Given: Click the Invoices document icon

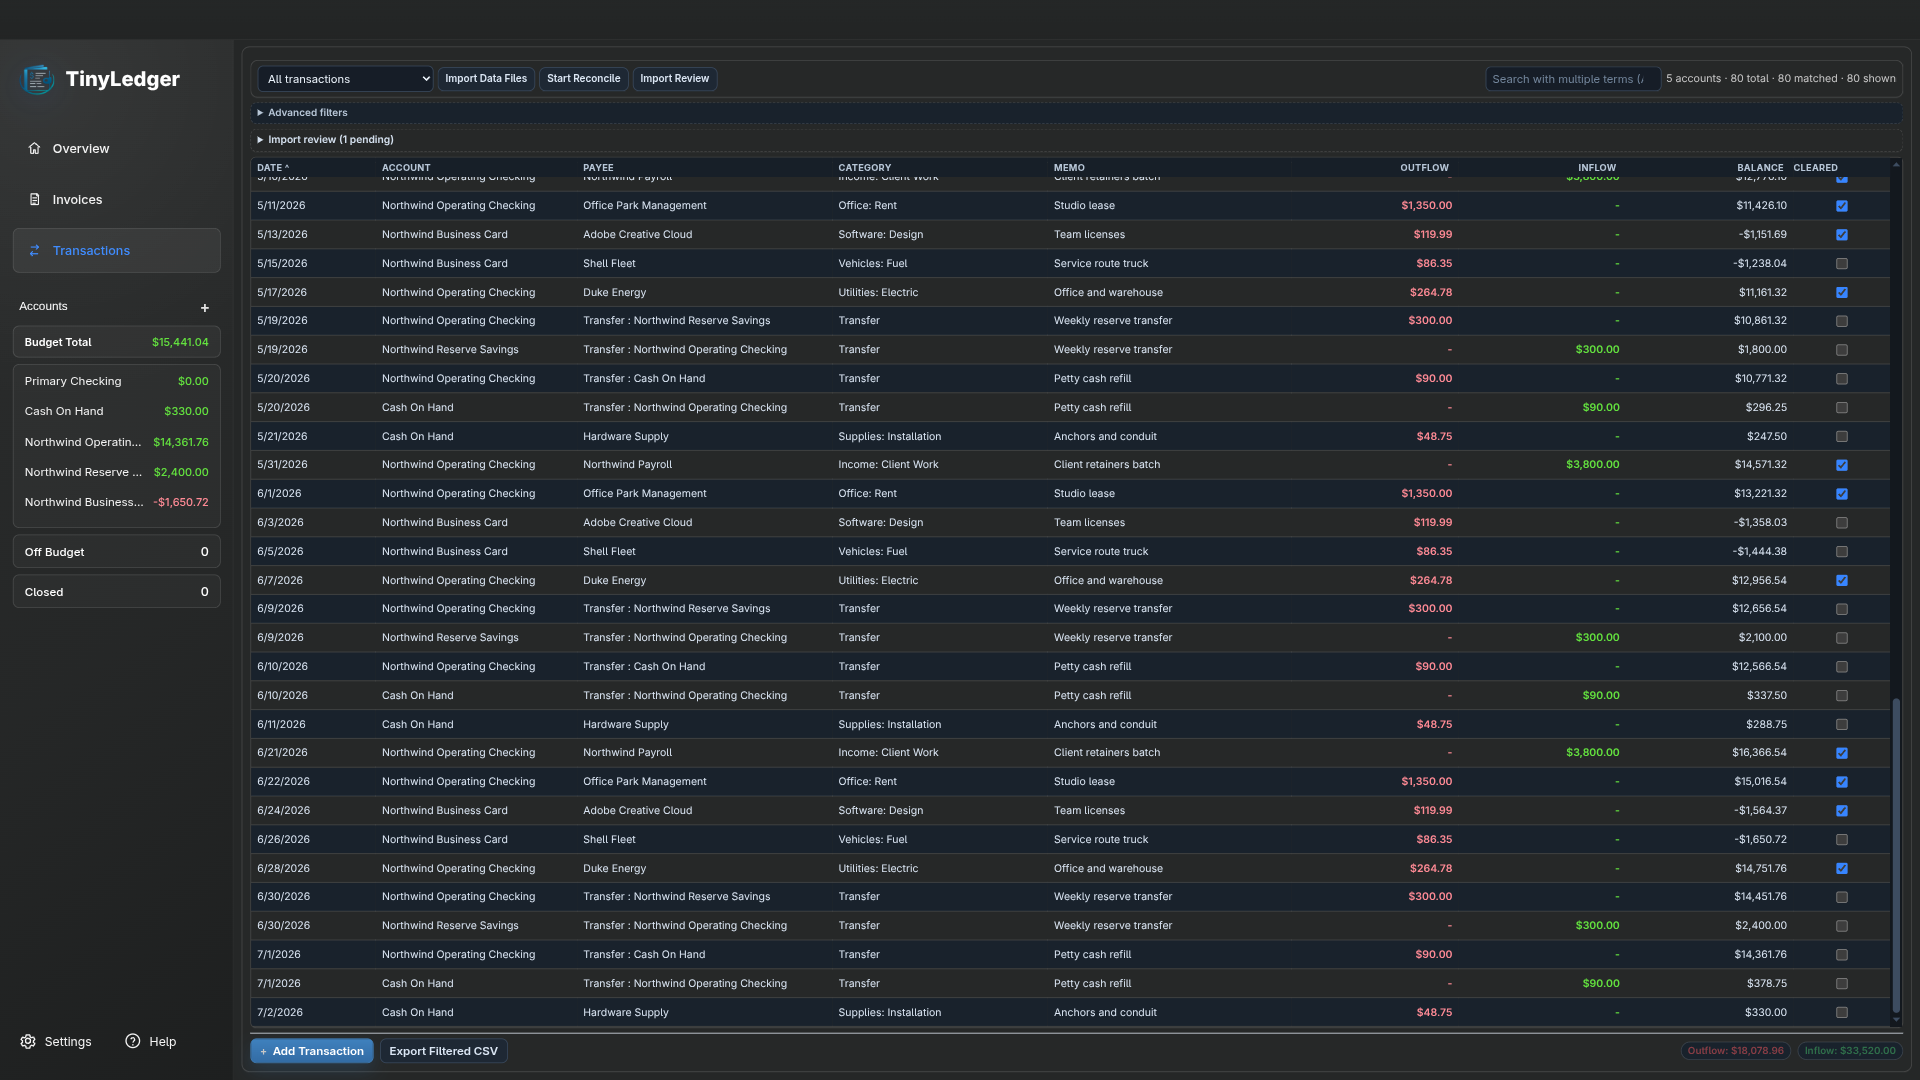Looking at the screenshot, I should tap(34, 199).
